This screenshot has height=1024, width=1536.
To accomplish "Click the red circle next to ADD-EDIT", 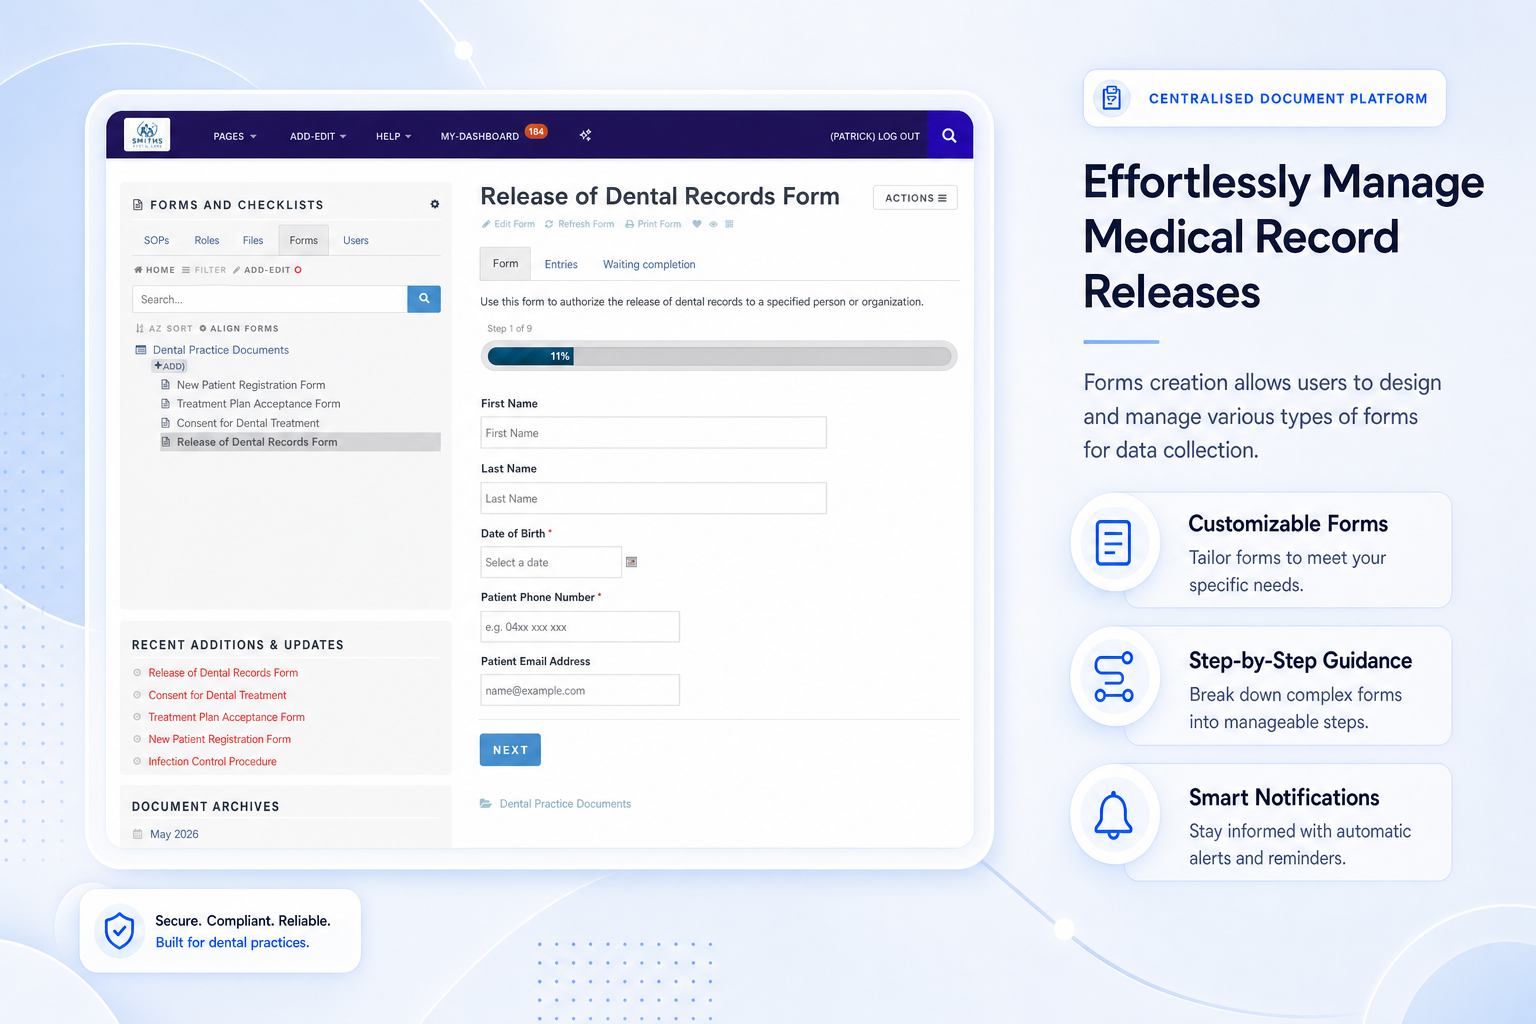I will (x=298, y=270).
